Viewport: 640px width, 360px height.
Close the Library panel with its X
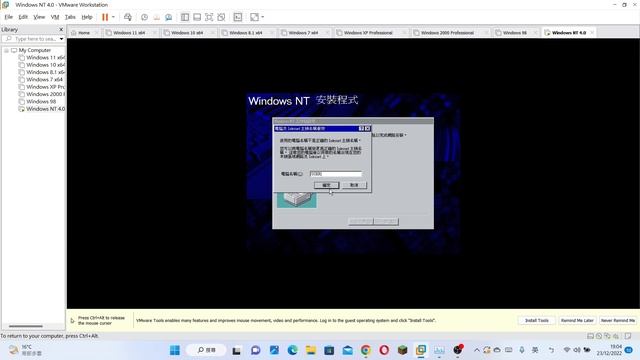pos(61,29)
